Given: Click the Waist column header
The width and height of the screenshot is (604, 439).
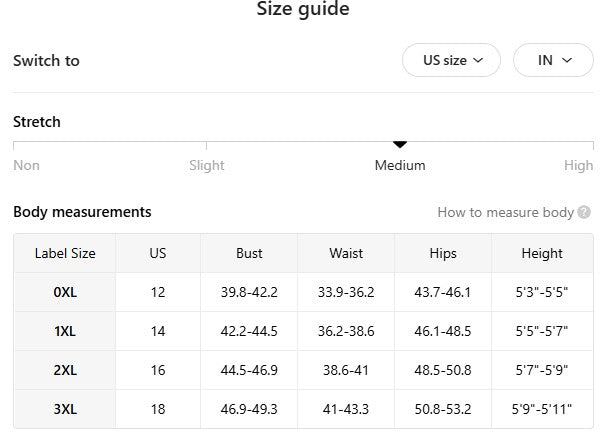Looking at the screenshot, I should 346,253.
